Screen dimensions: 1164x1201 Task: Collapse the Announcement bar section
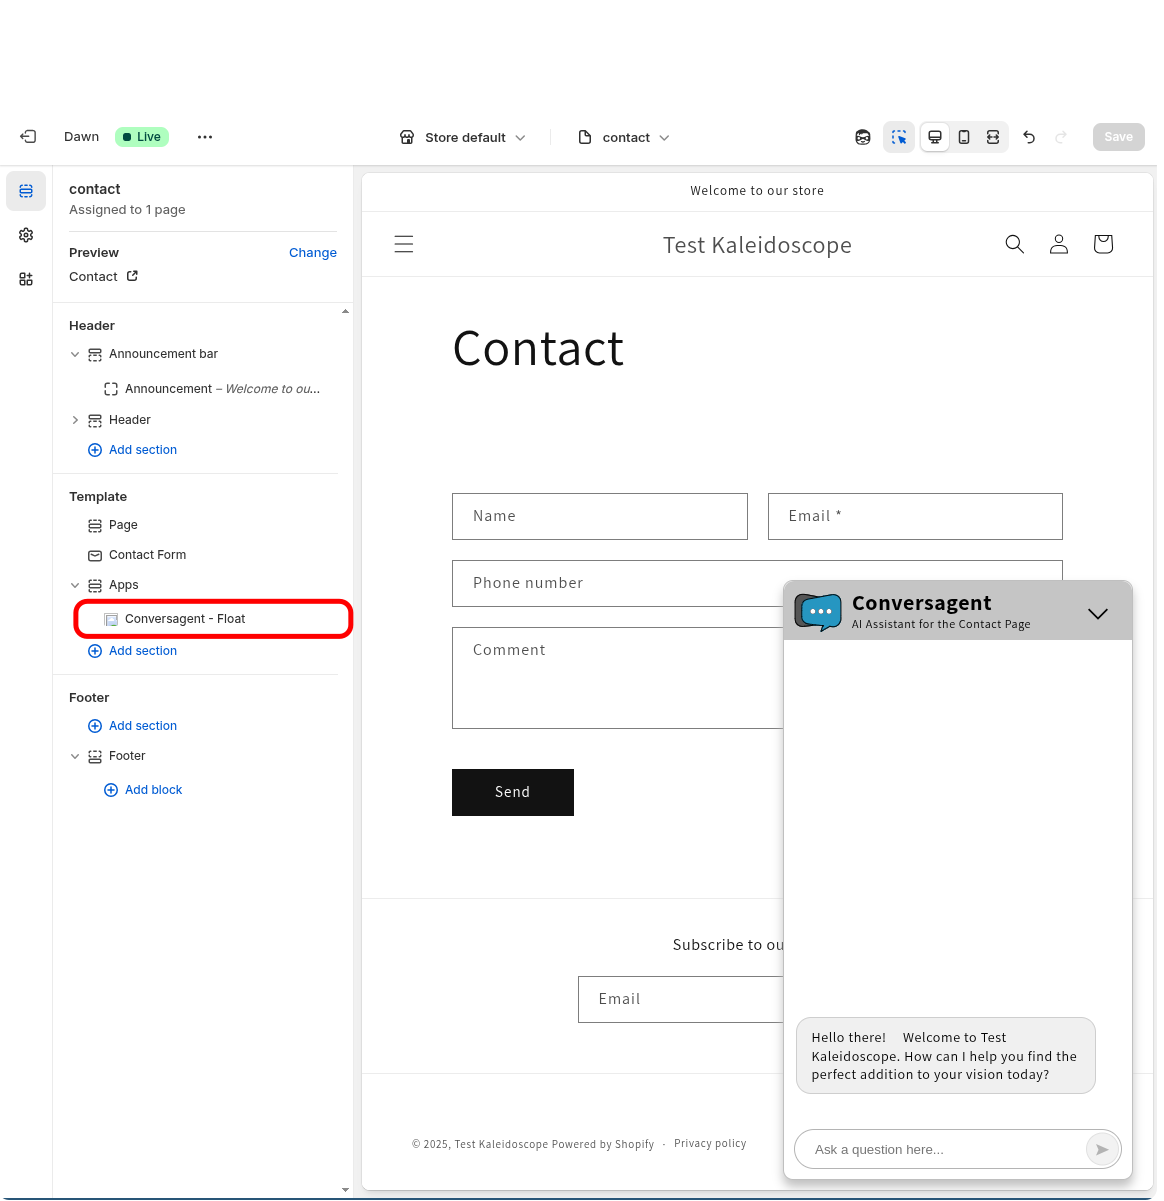point(75,354)
